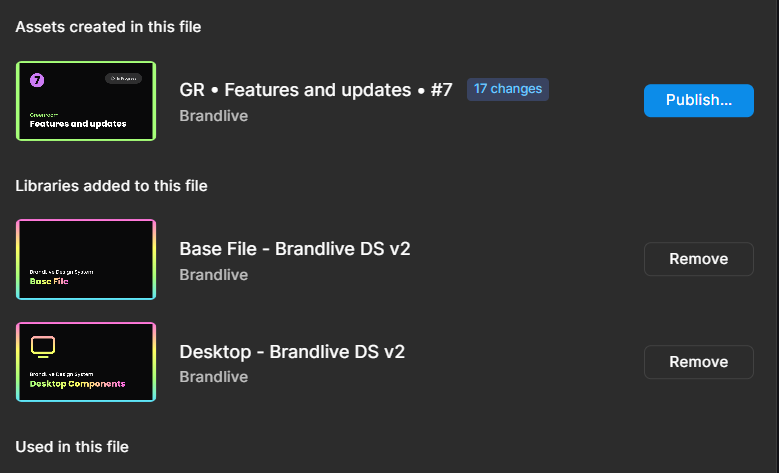Select the Features and updates cover thumbnail
The image size is (779, 473).
pos(86,101)
